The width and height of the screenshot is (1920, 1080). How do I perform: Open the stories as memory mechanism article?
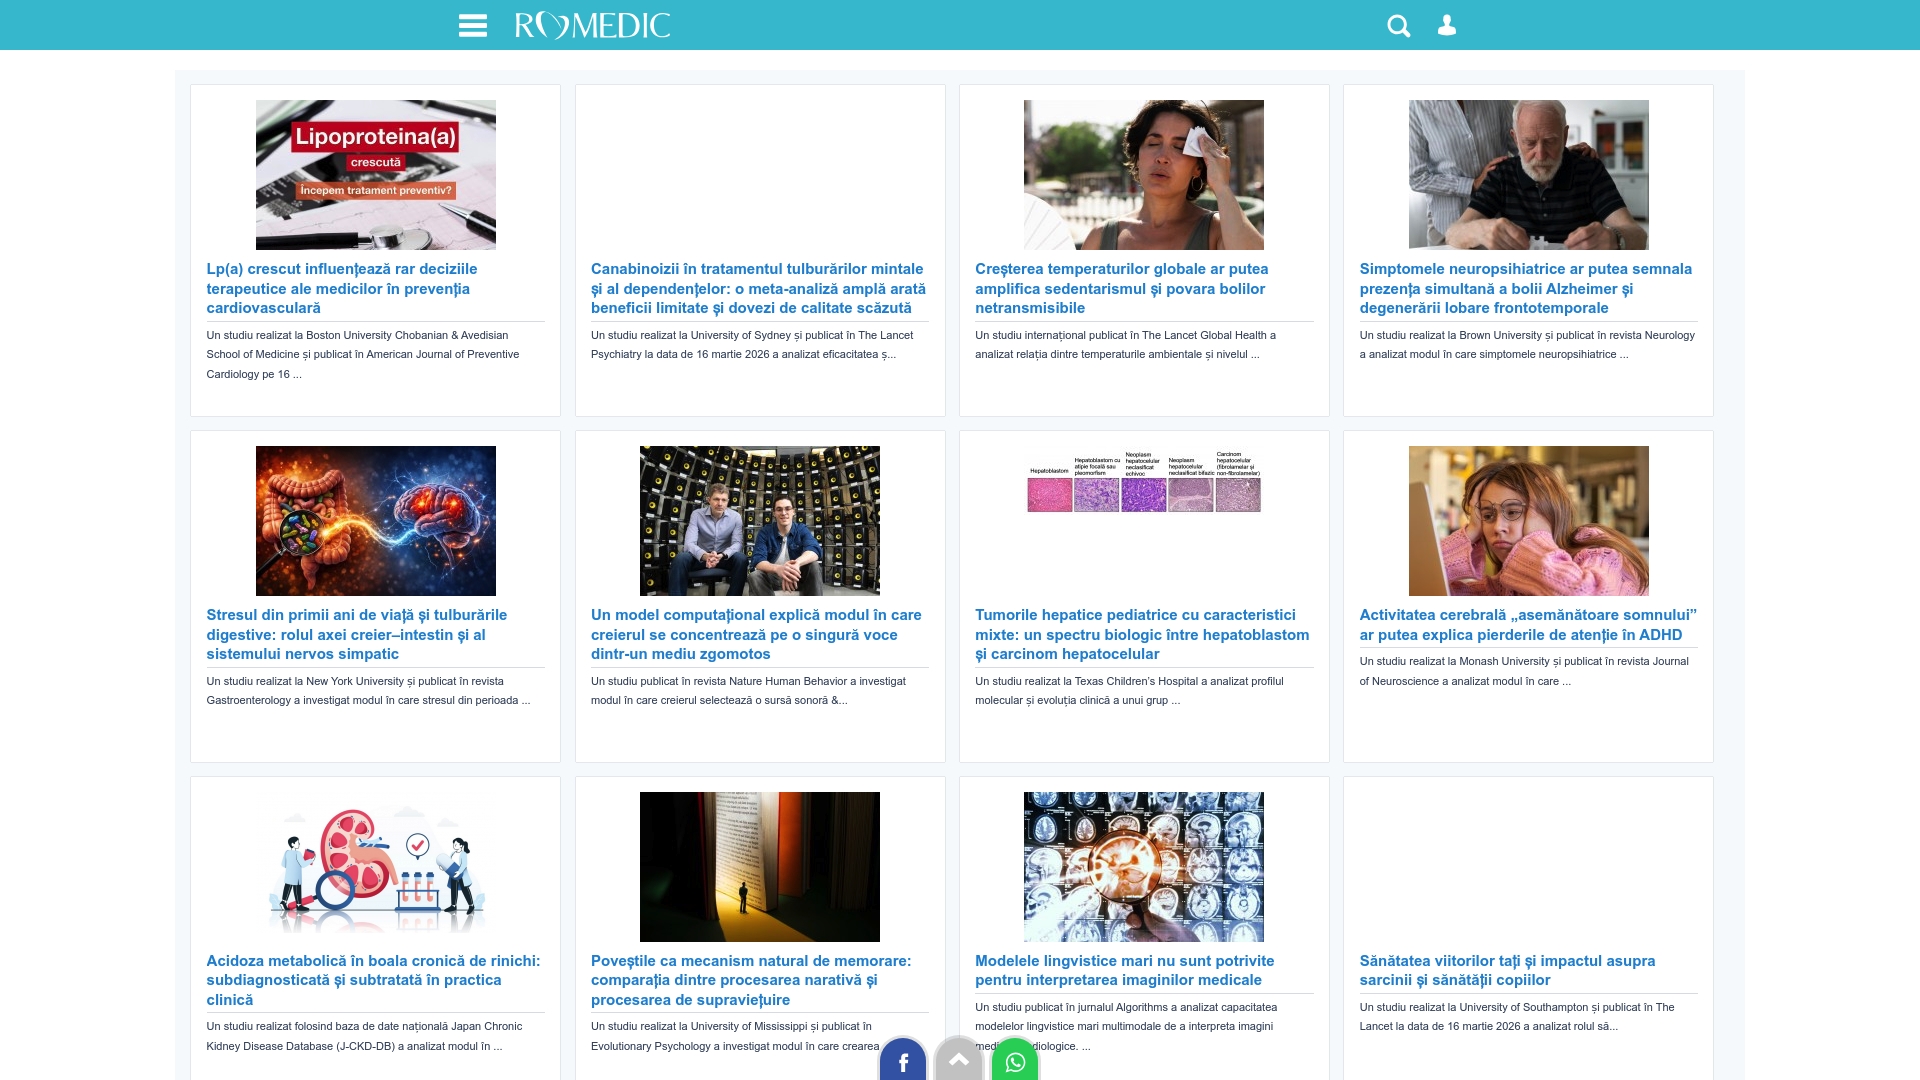(750, 980)
